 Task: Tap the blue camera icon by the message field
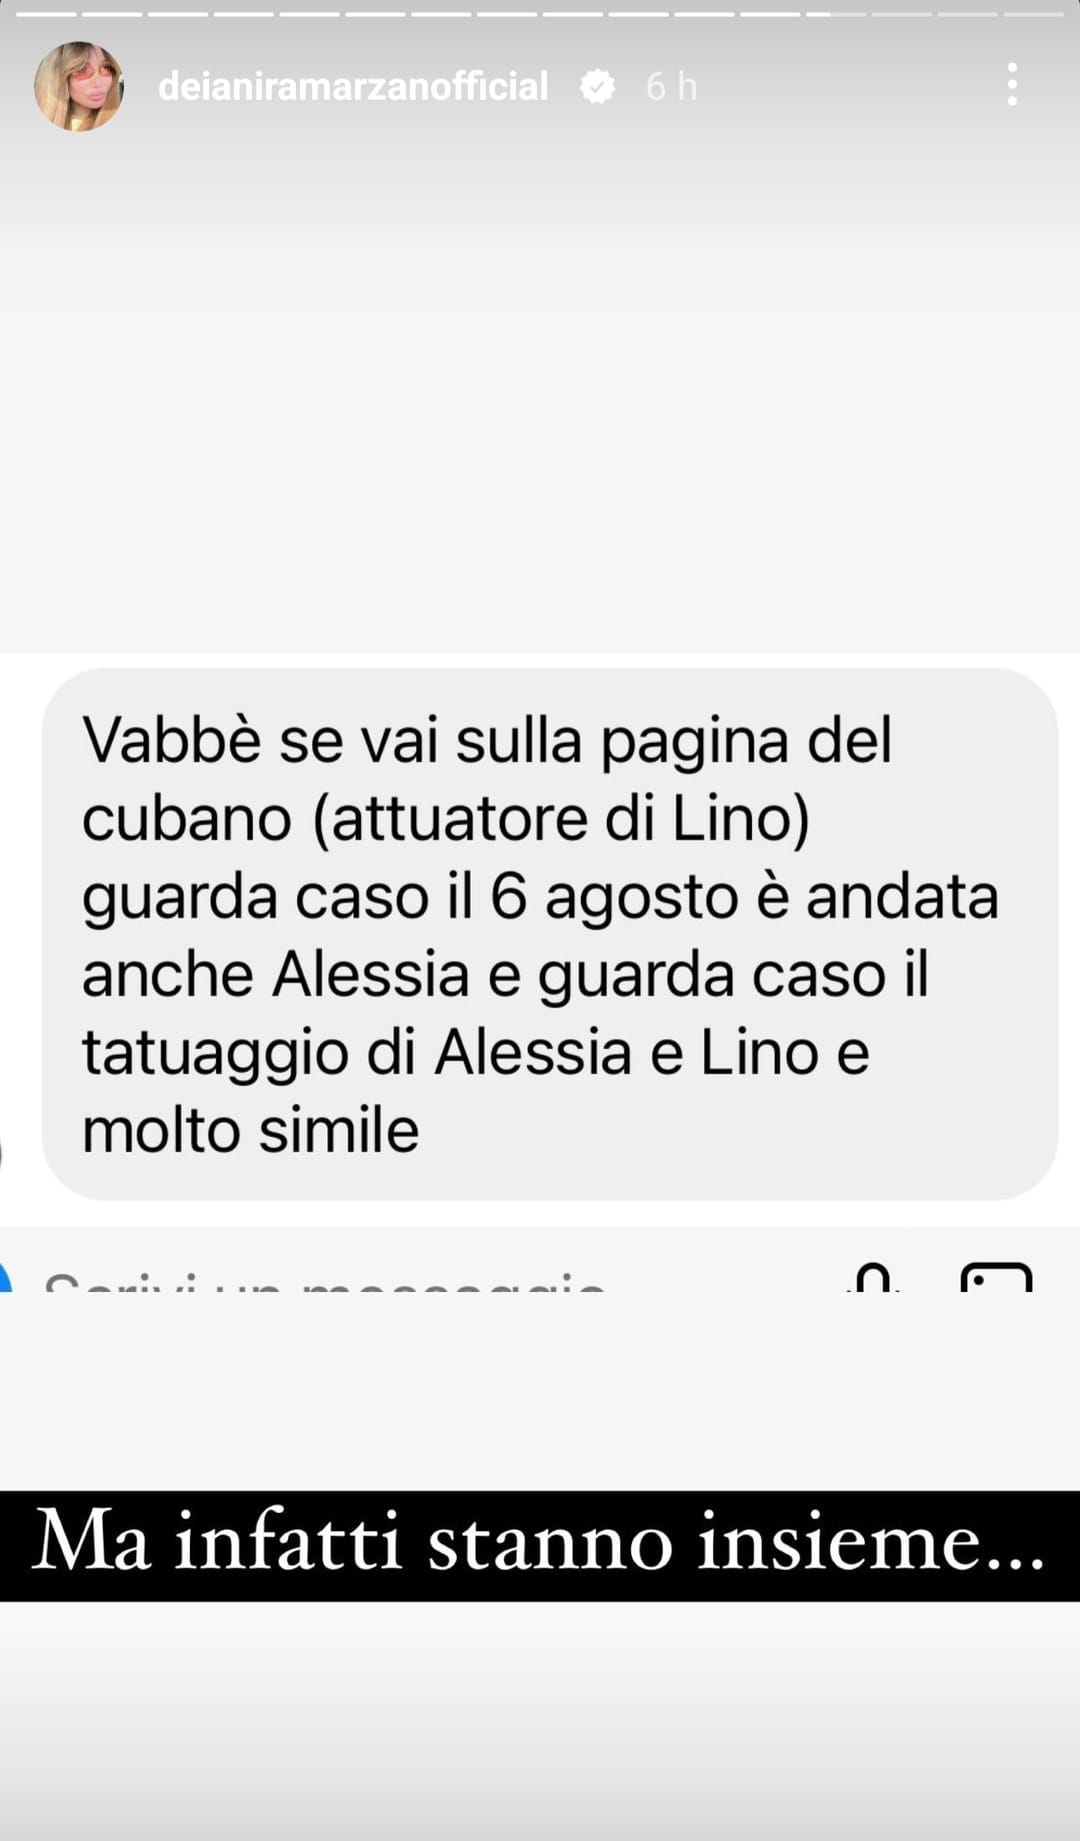click(x=5, y=1278)
